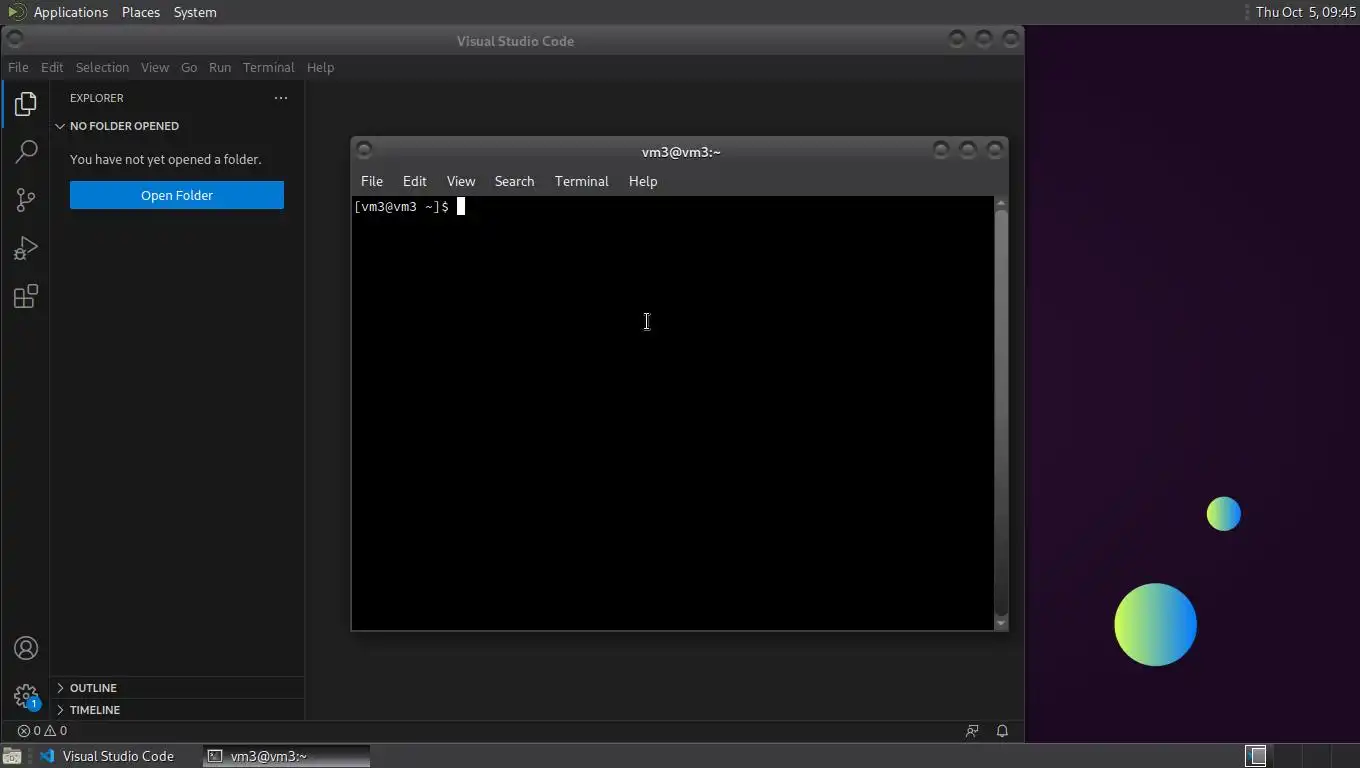Open the Manage gear icon
The width and height of the screenshot is (1360, 768).
point(26,696)
